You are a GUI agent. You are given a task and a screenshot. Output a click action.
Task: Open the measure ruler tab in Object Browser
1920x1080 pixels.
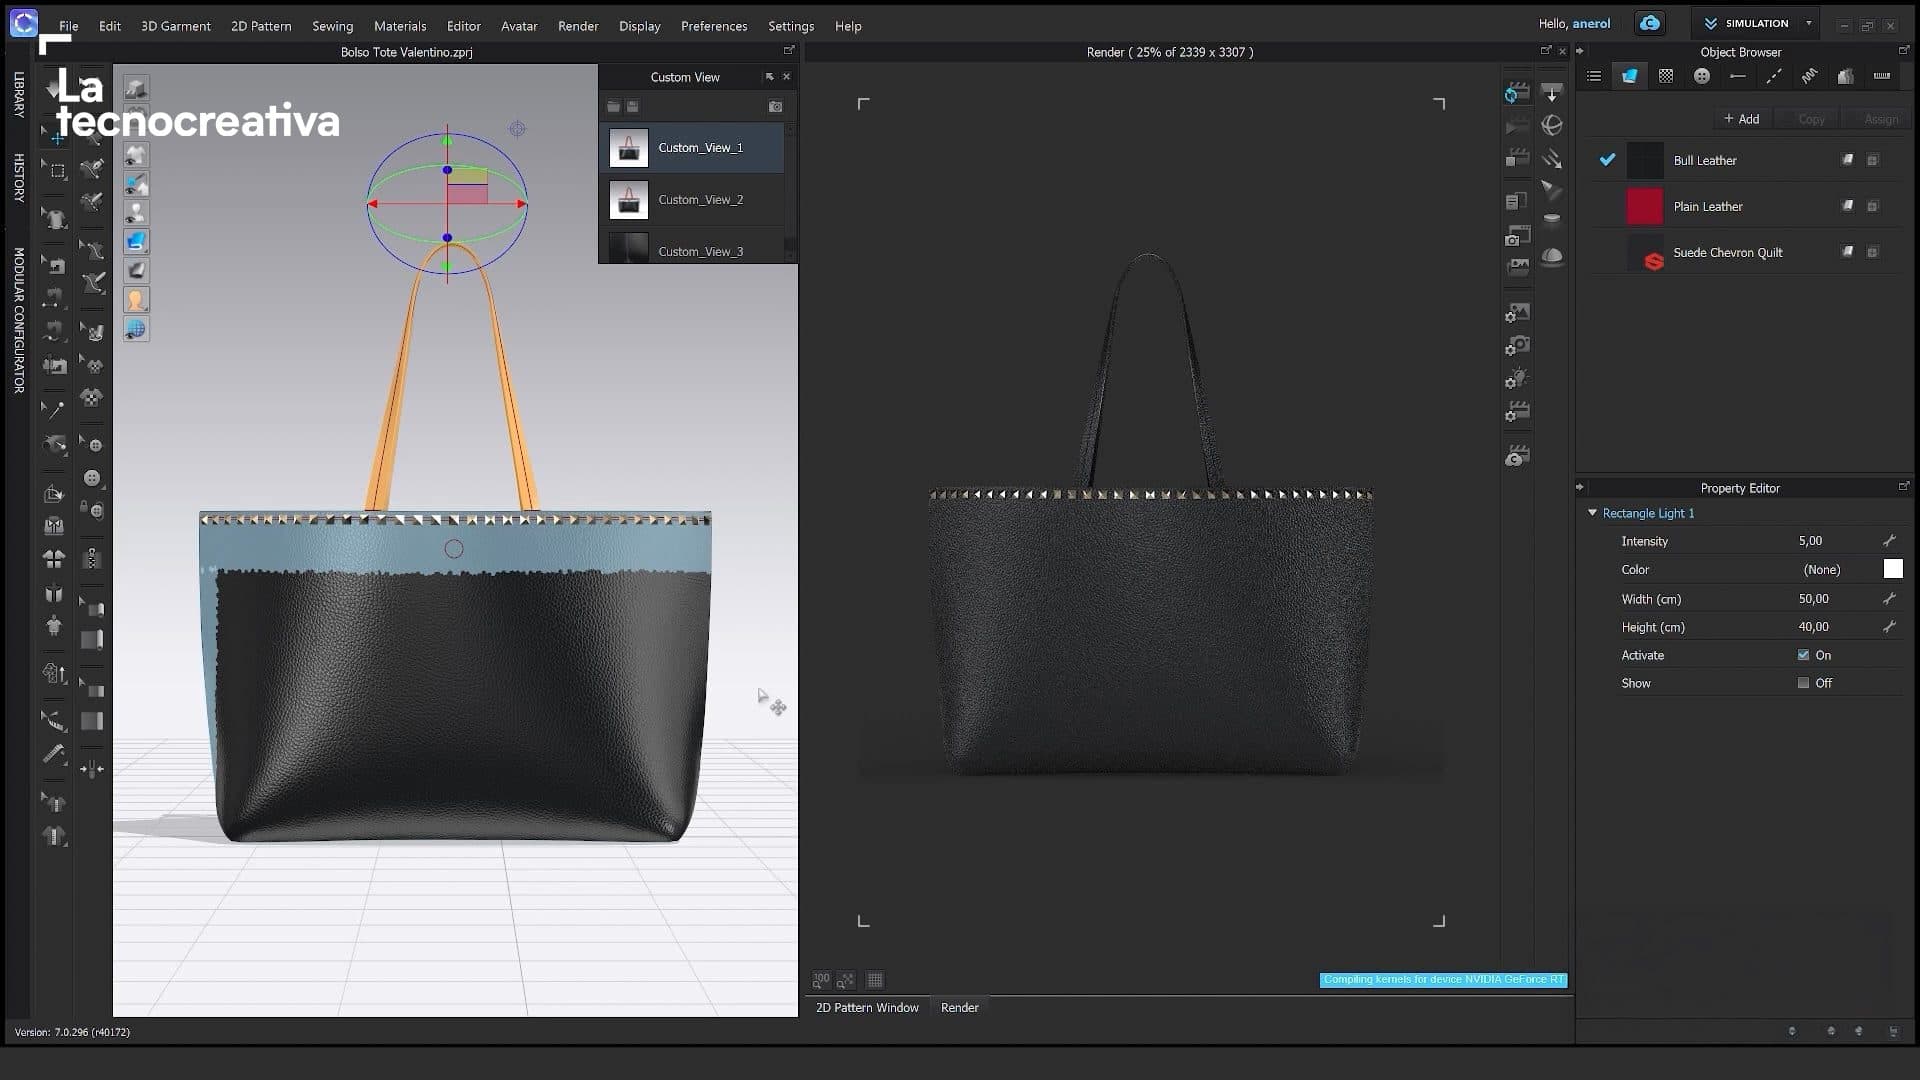click(x=1882, y=76)
